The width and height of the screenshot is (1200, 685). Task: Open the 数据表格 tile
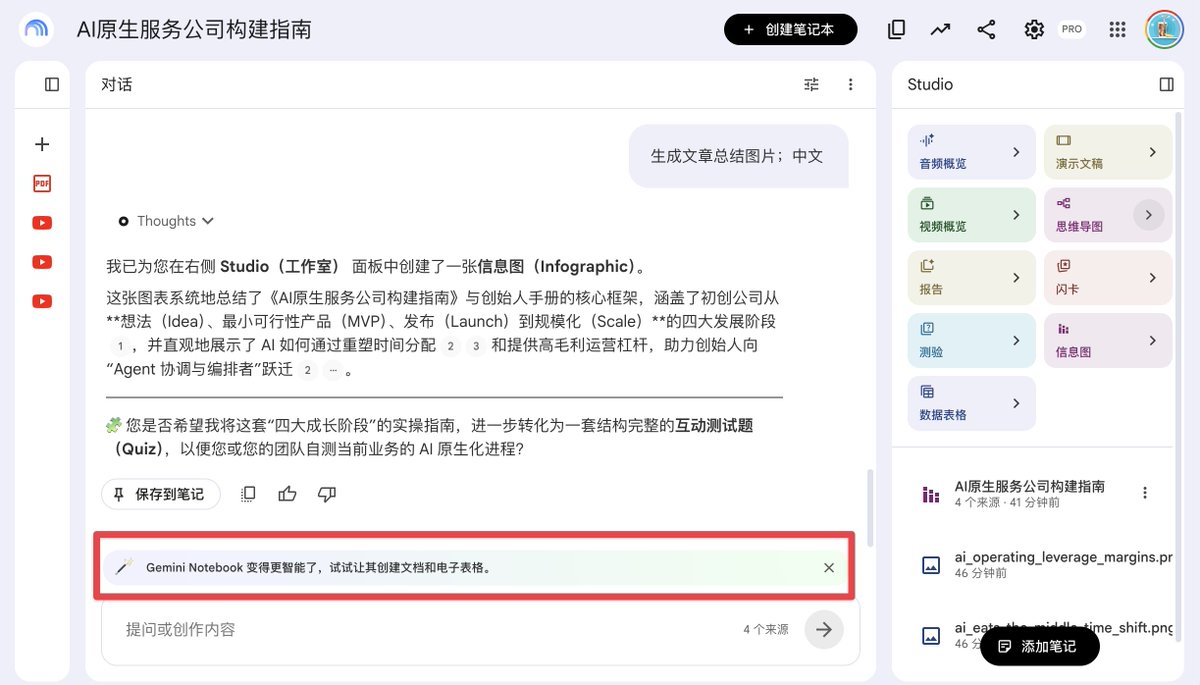click(971, 404)
